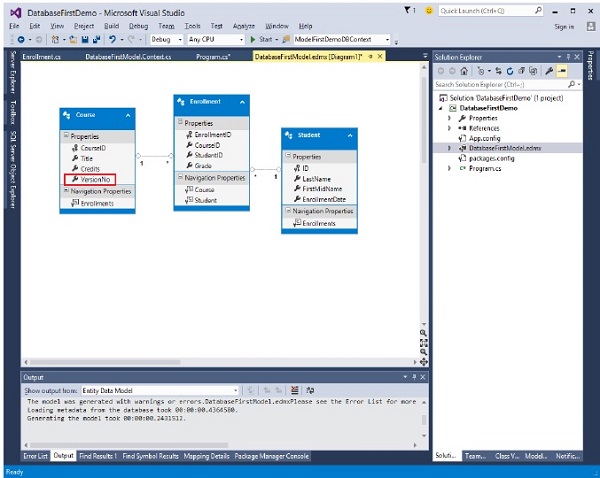
Task: Switch to the Program.cs tab
Action: tap(213, 57)
